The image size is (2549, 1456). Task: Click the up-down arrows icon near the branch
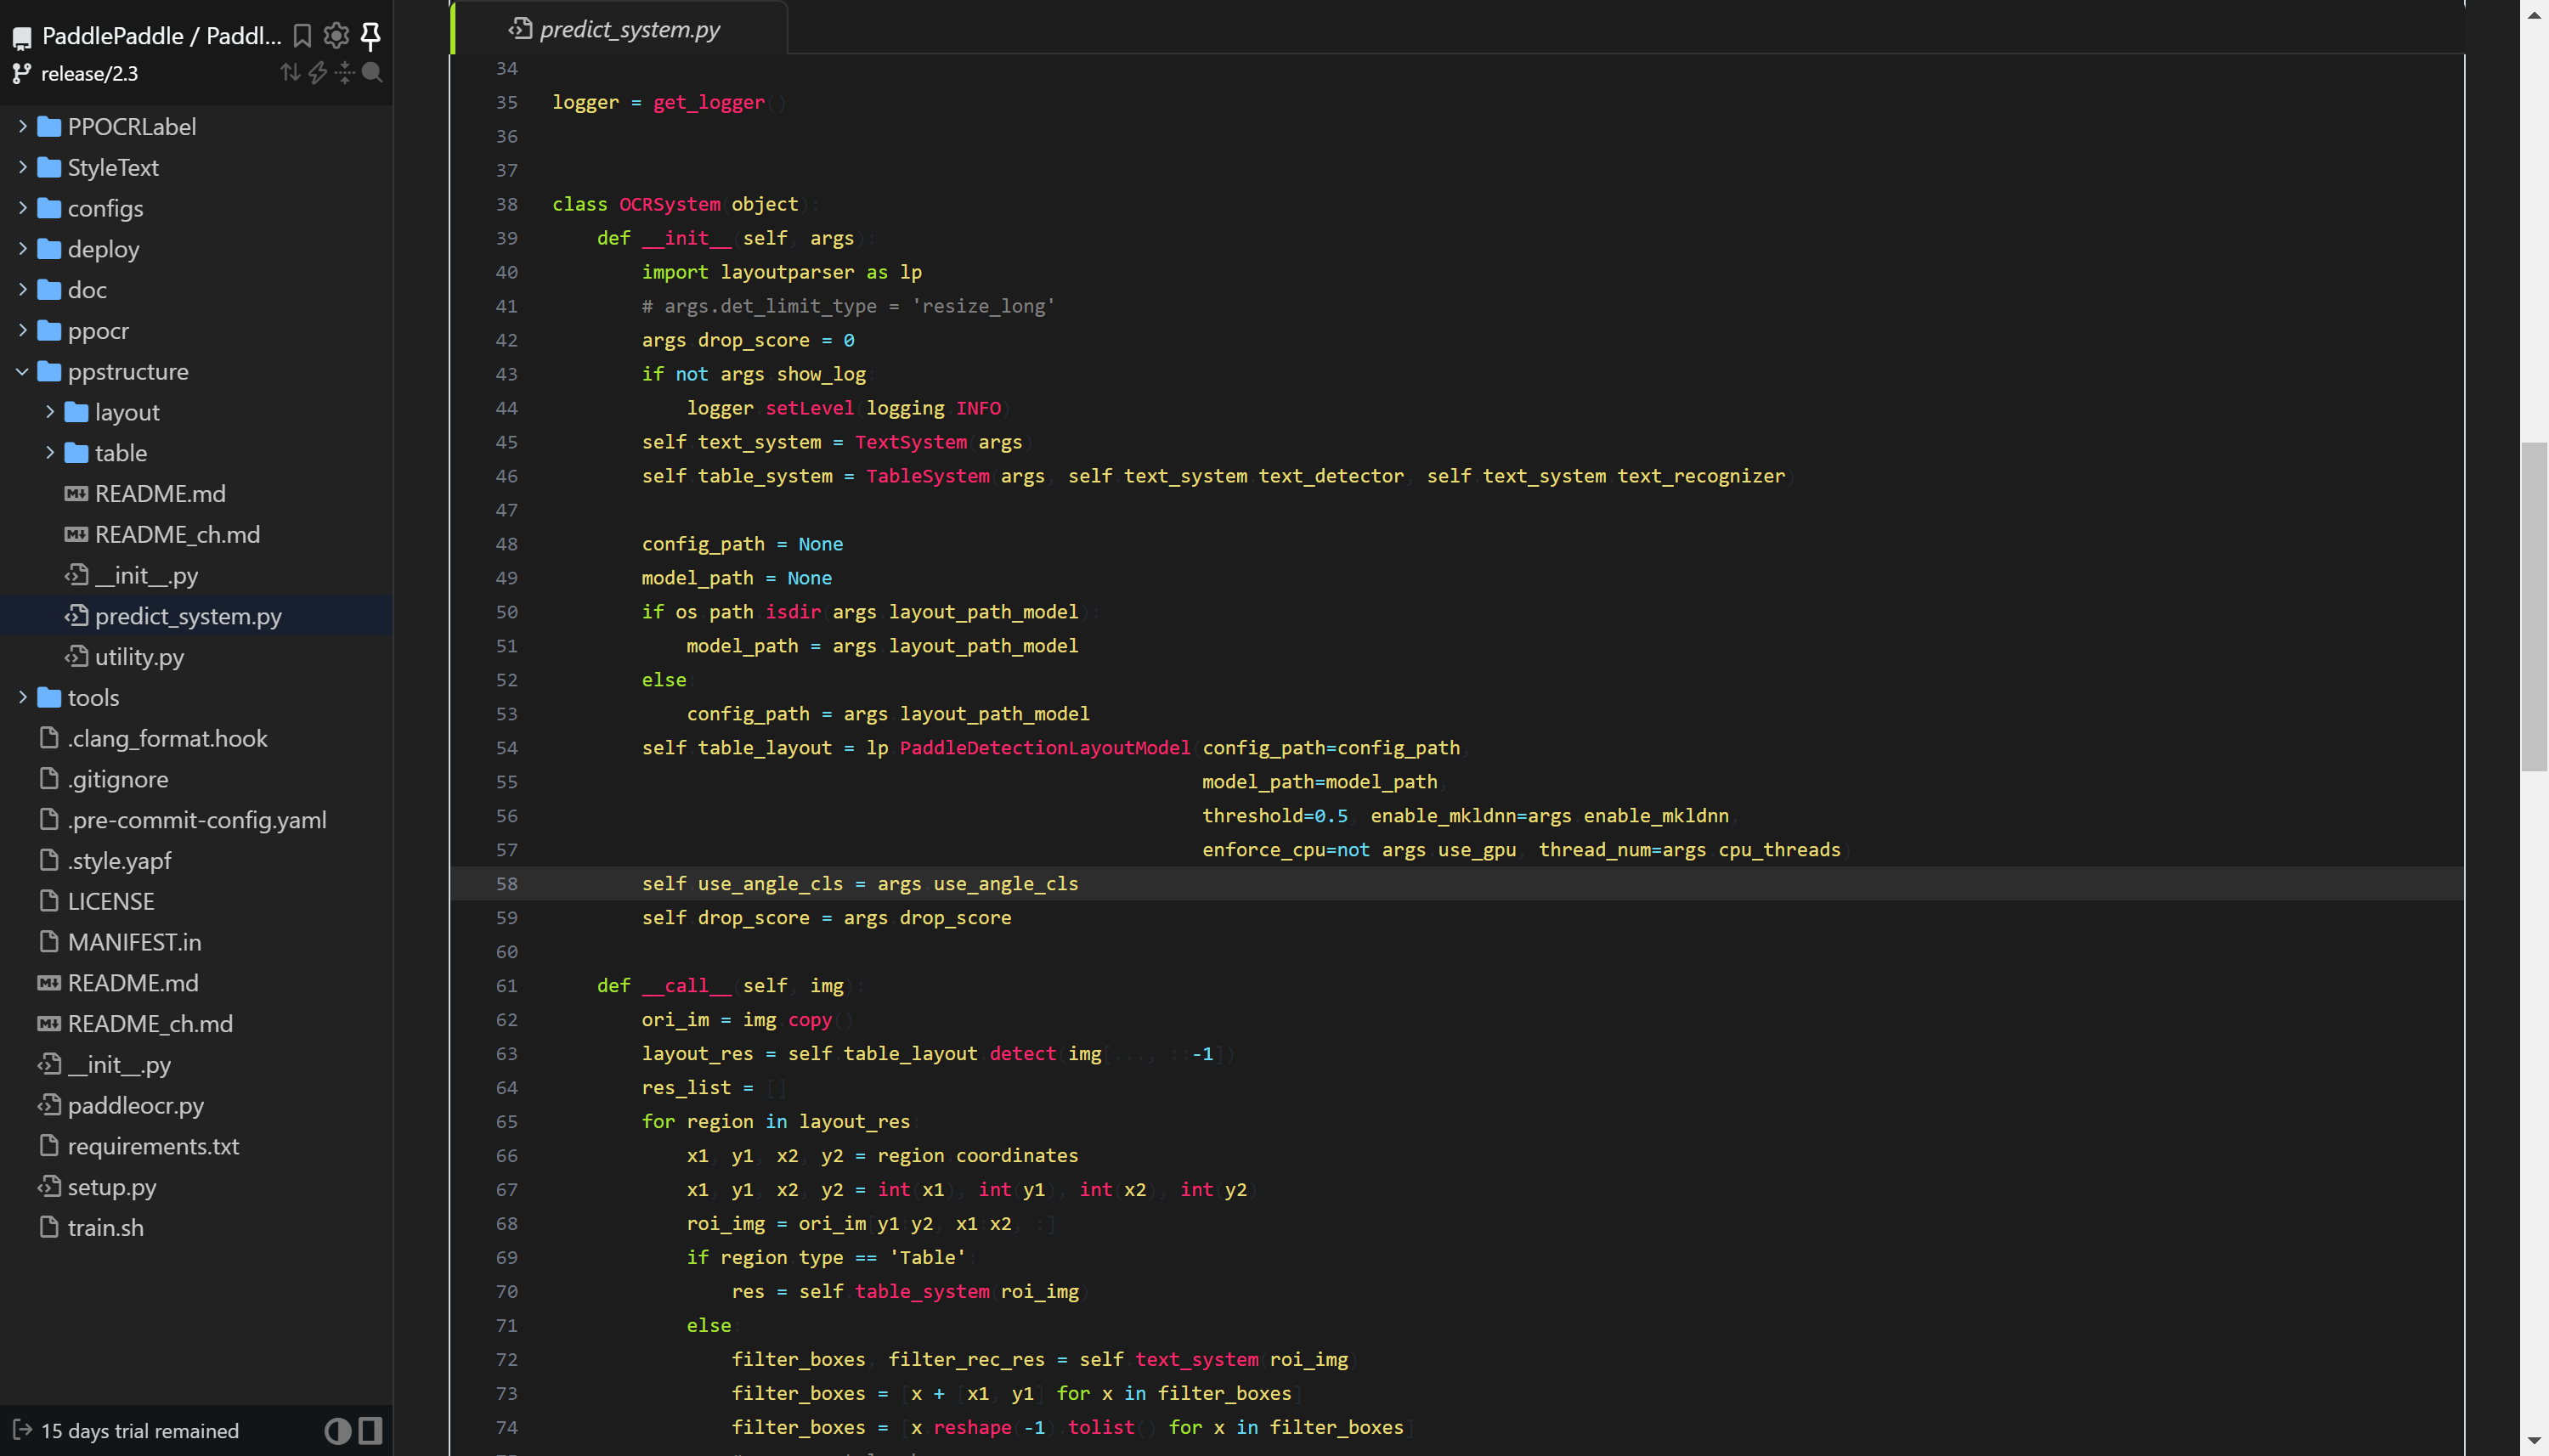[290, 72]
